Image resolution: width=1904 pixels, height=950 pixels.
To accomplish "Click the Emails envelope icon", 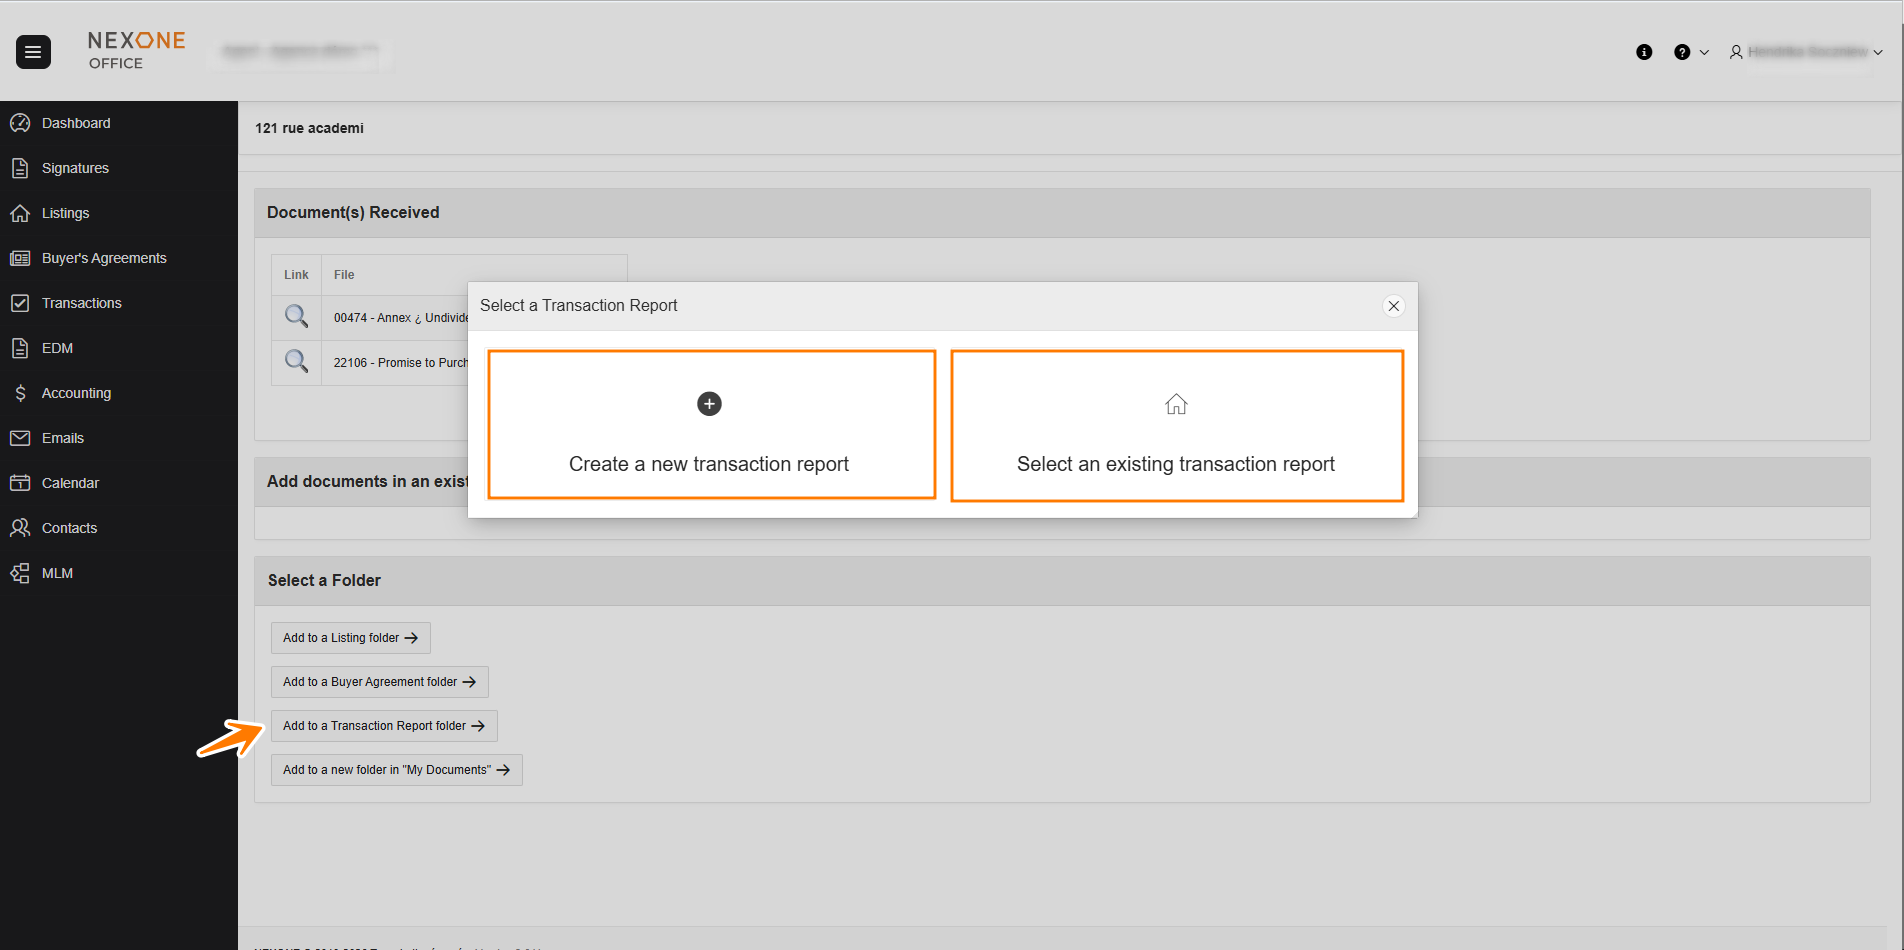I will click(x=20, y=438).
